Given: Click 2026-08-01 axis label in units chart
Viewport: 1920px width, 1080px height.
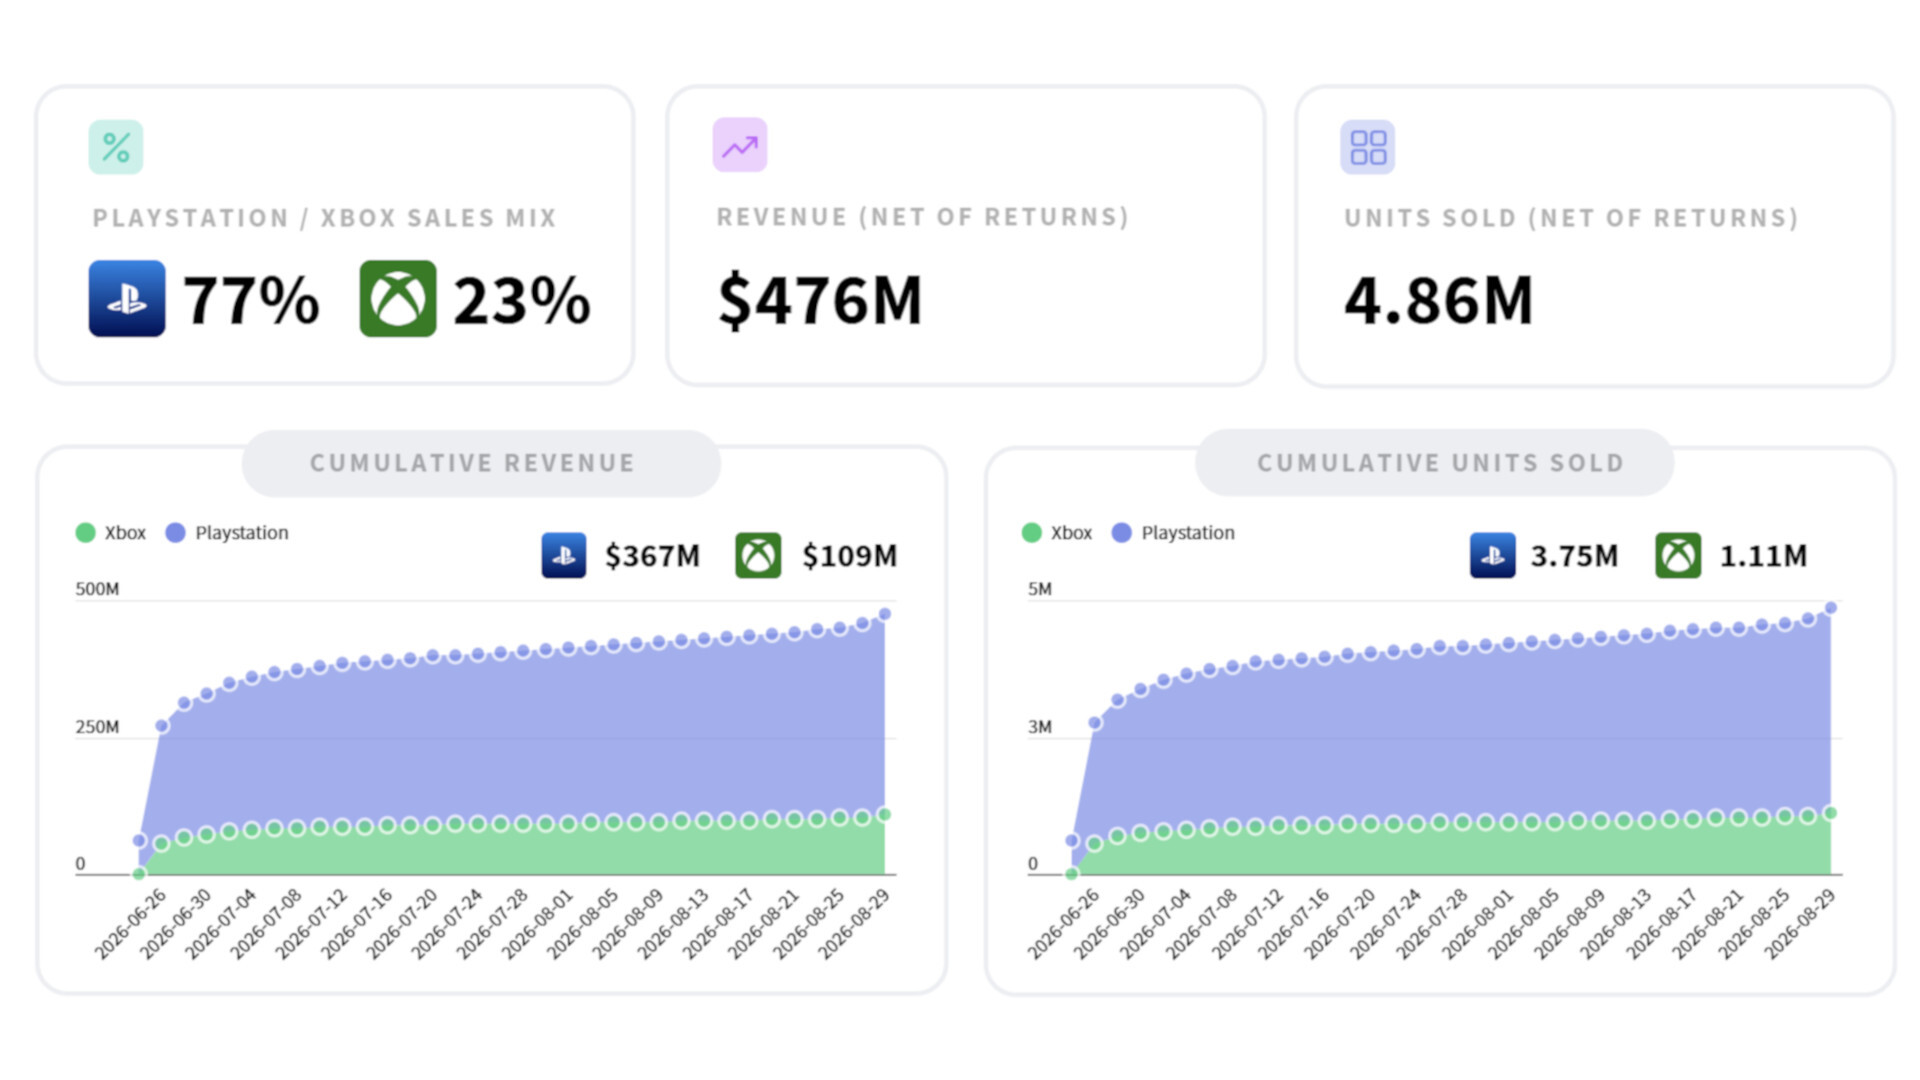Looking at the screenshot, I should (1477, 924).
